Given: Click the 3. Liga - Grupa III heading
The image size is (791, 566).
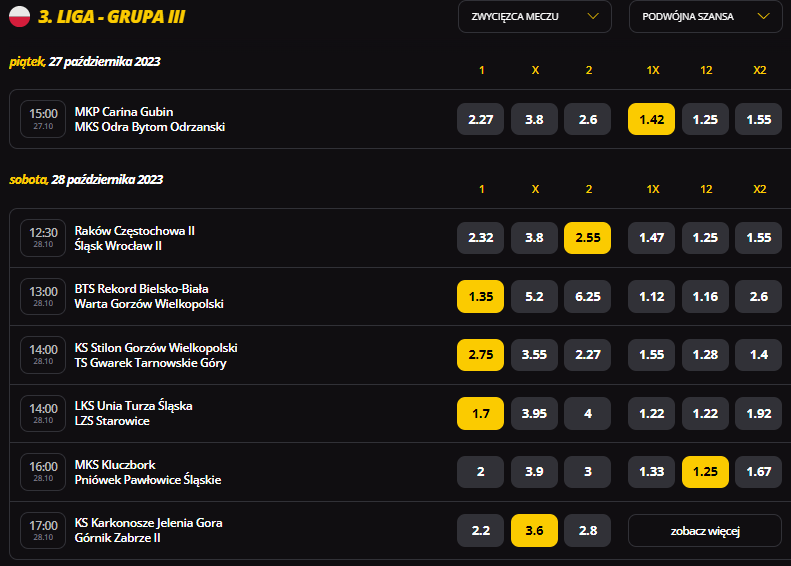Looking at the screenshot, I should pos(111,17).
